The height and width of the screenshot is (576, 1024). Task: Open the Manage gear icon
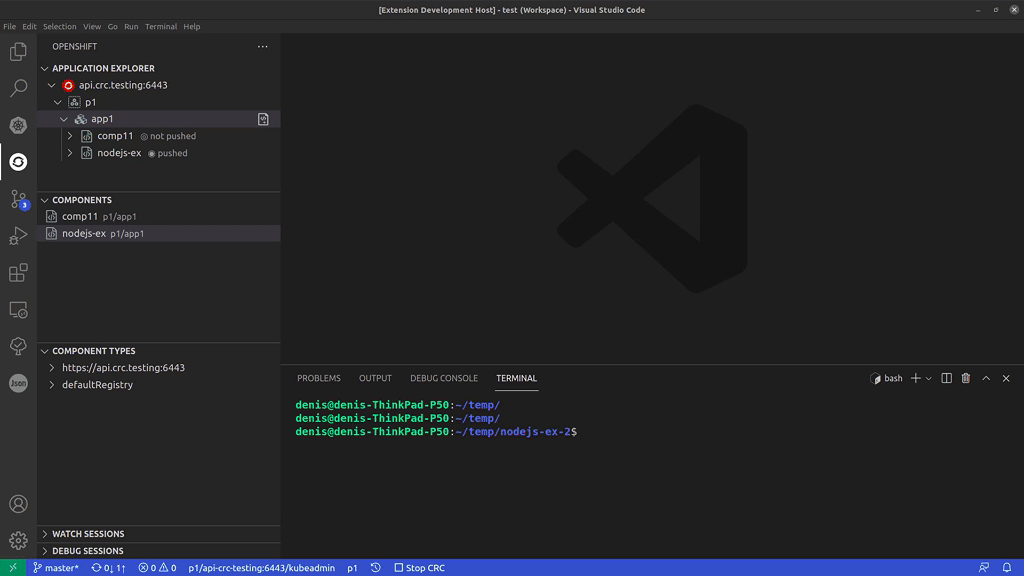click(18, 541)
